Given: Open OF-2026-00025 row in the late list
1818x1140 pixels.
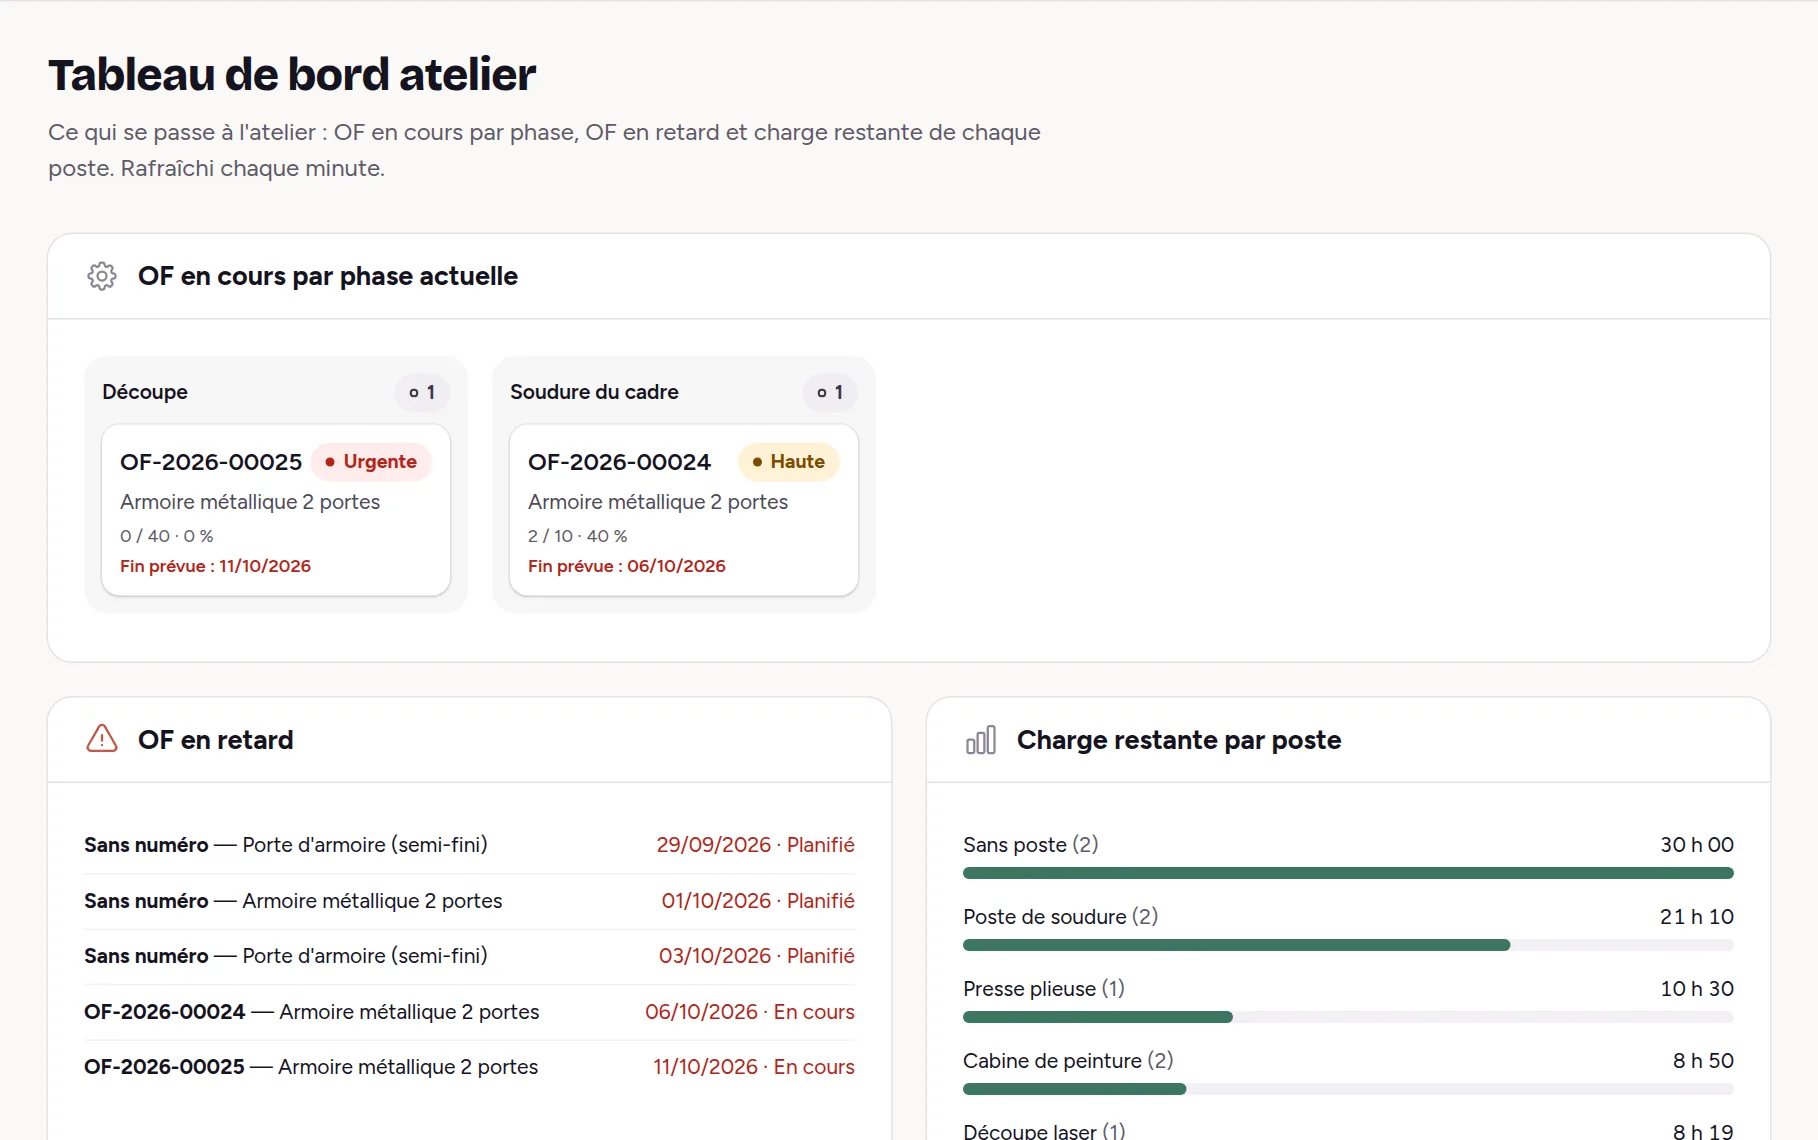Looking at the screenshot, I should pos(469,1067).
